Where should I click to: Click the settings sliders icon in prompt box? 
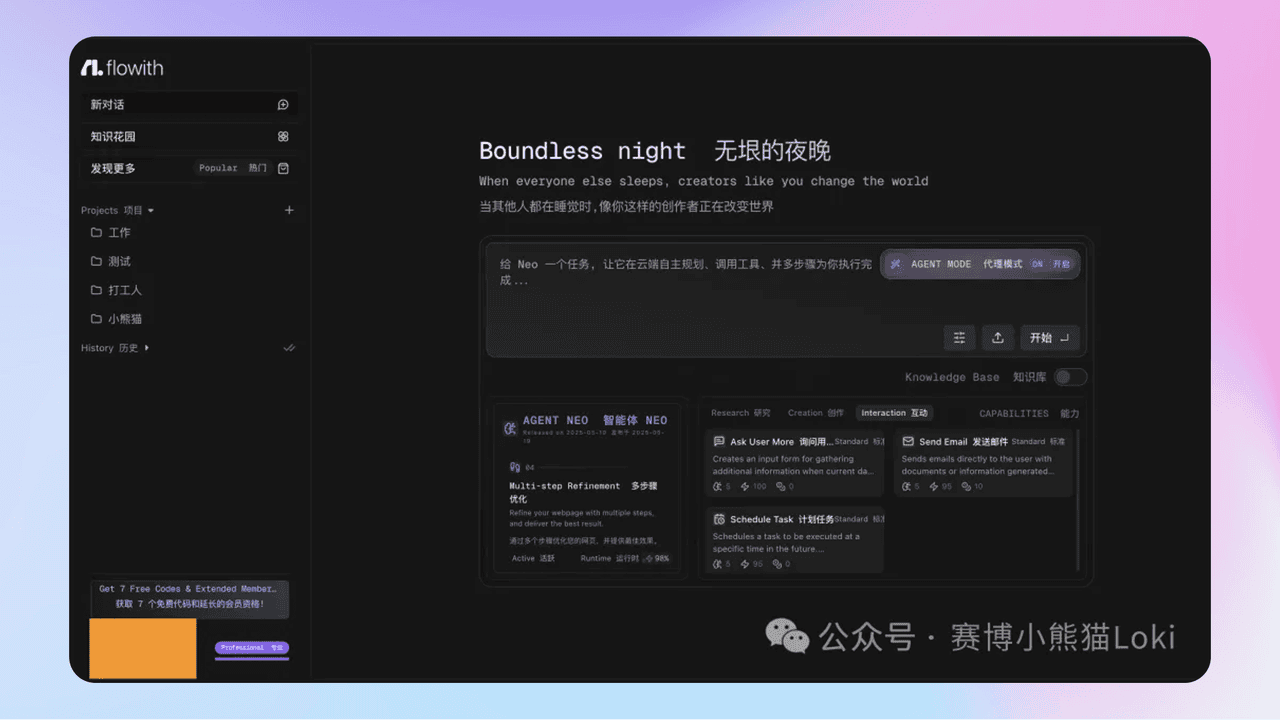click(959, 338)
